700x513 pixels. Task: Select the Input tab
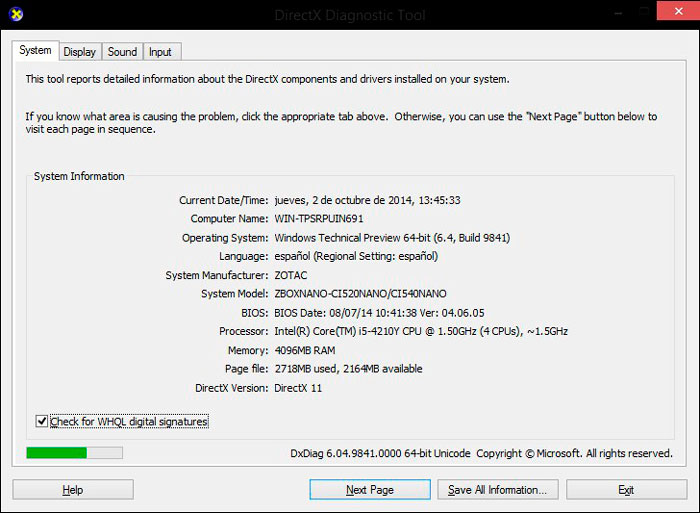(160, 52)
